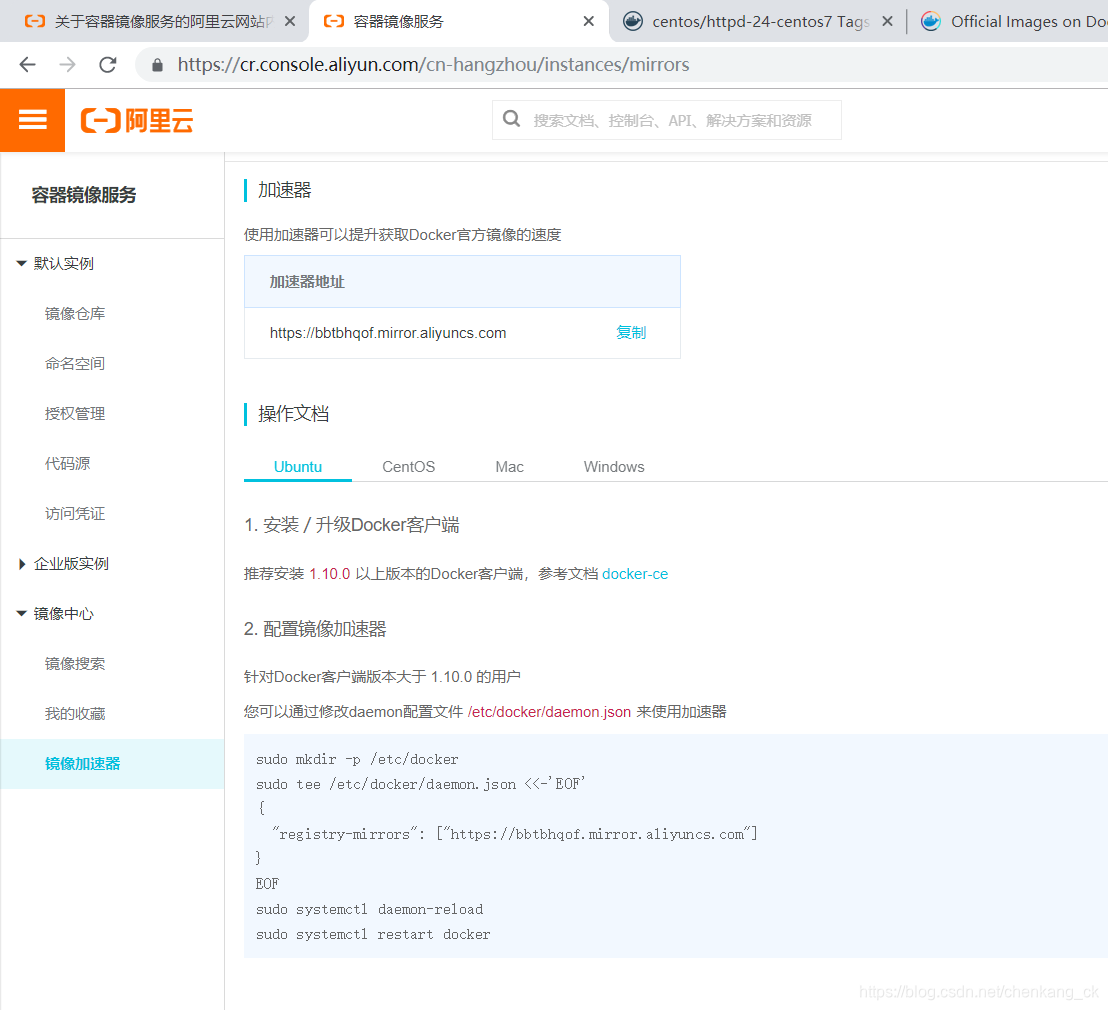Click the 2. 配置镜像加速器 heading

coord(315,629)
